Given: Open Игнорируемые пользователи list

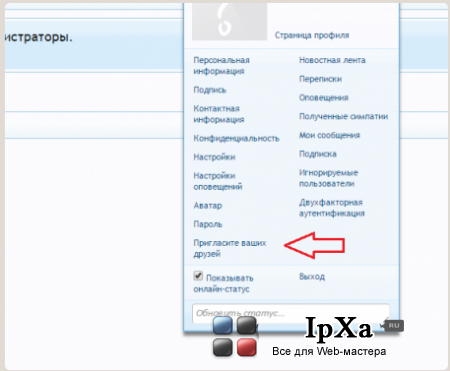Looking at the screenshot, I should tap(328, 178).
